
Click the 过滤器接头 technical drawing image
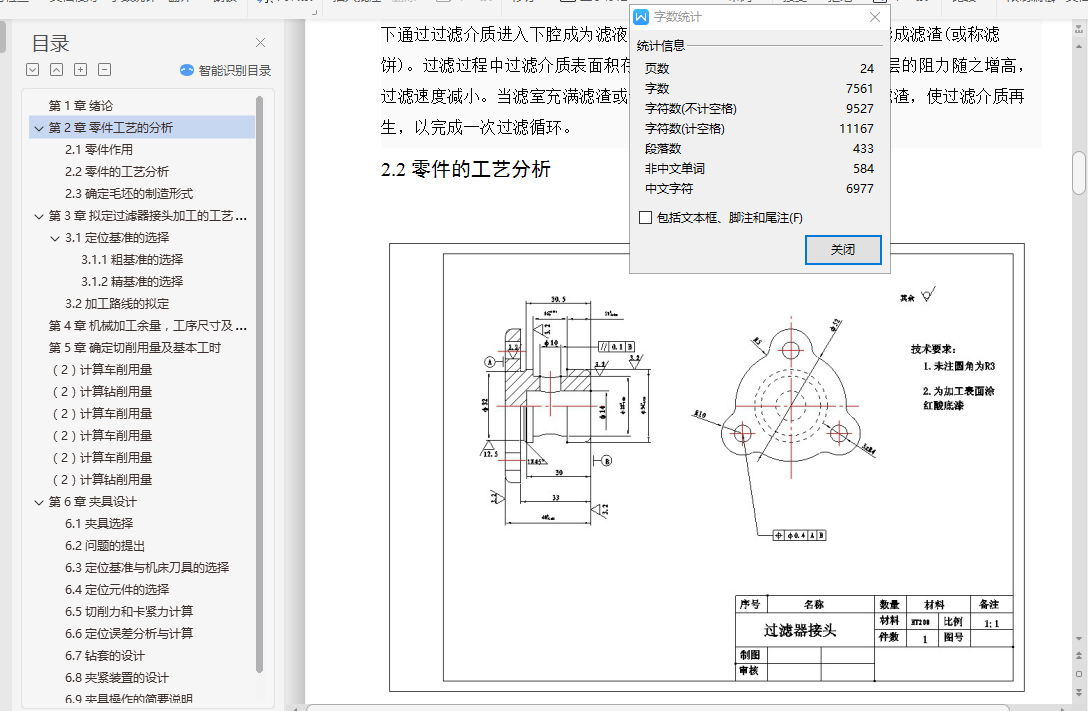click(706, 468)
